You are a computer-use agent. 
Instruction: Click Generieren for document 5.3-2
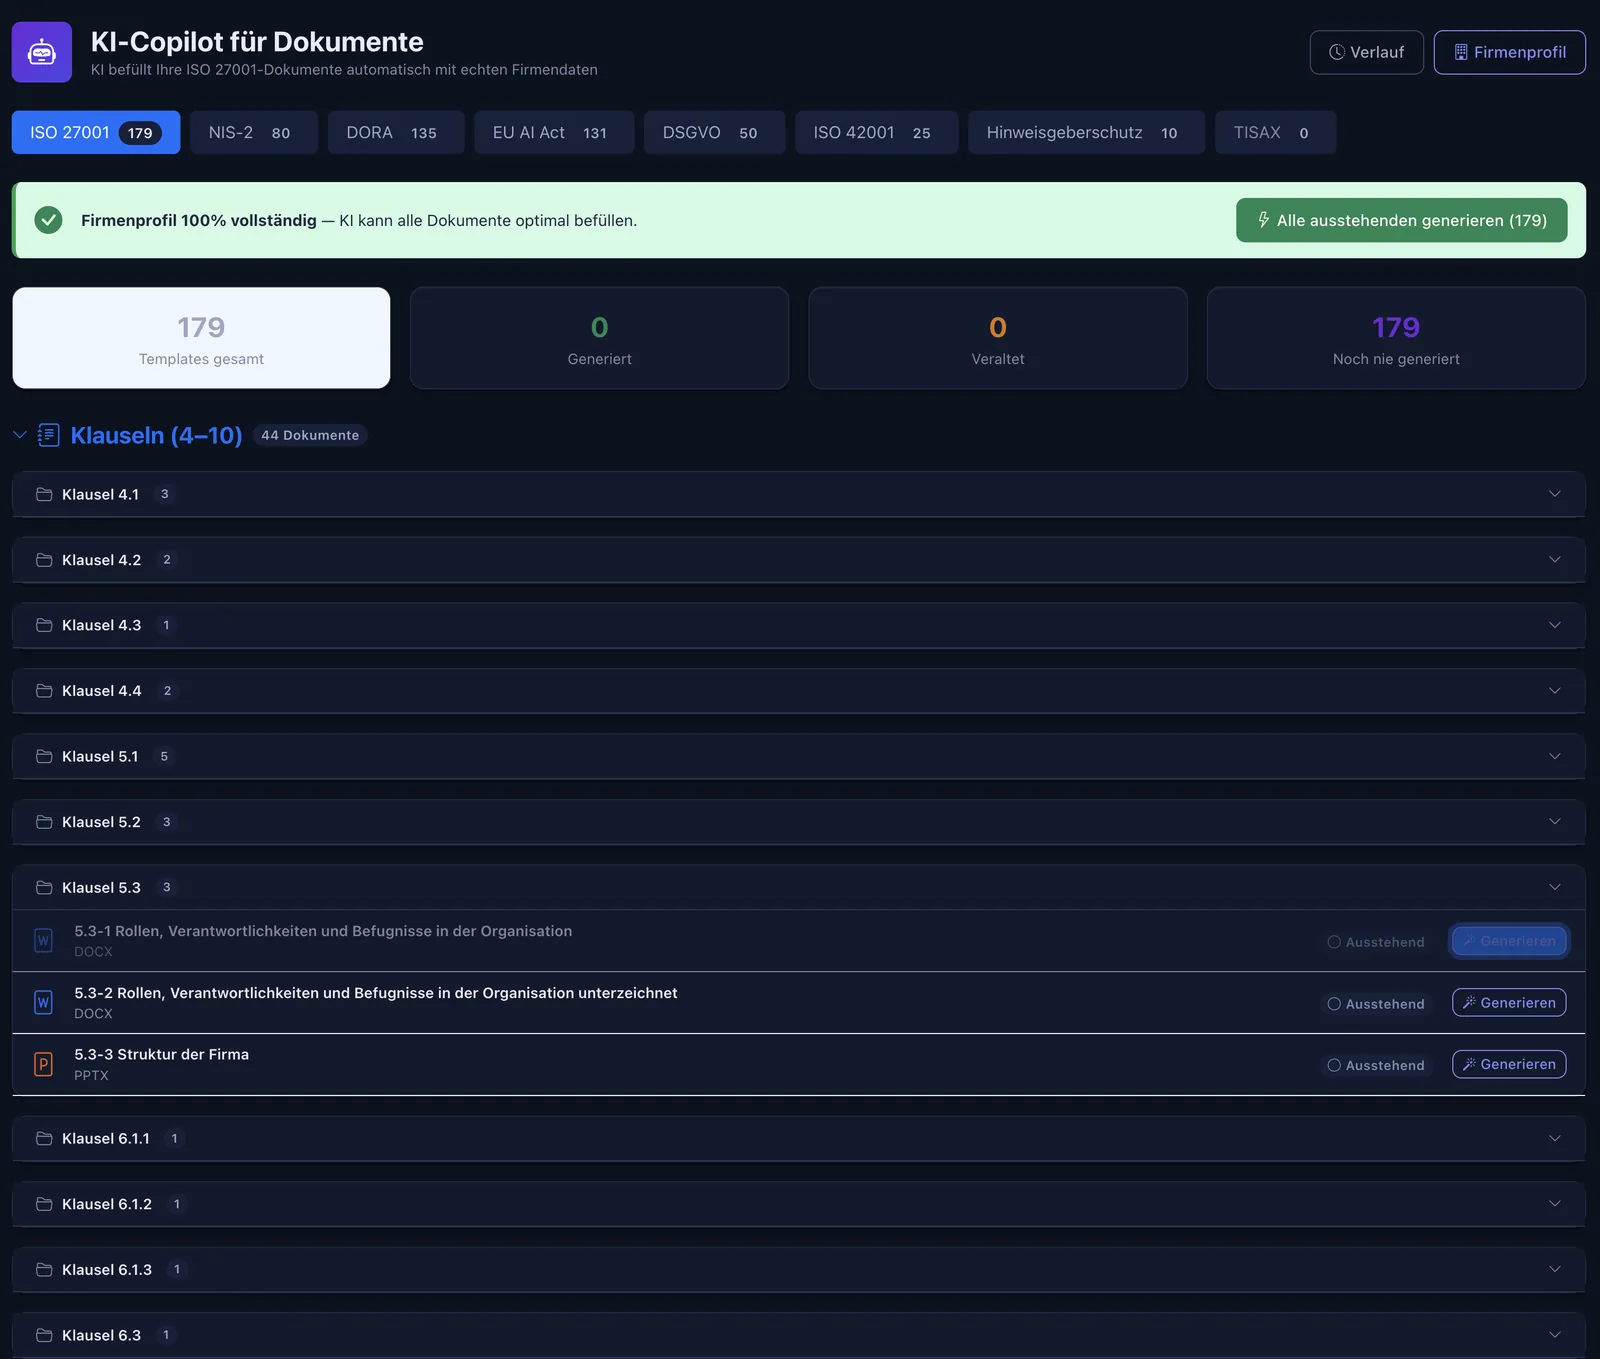[1509, 1003]
